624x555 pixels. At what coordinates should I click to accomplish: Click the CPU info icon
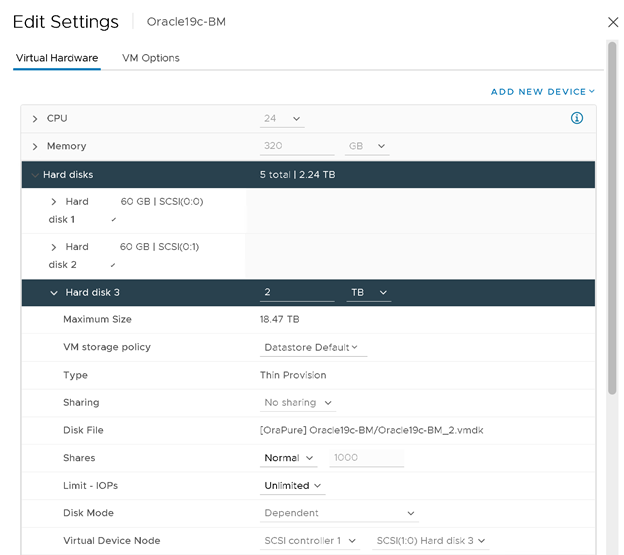(x=576, y=118)
